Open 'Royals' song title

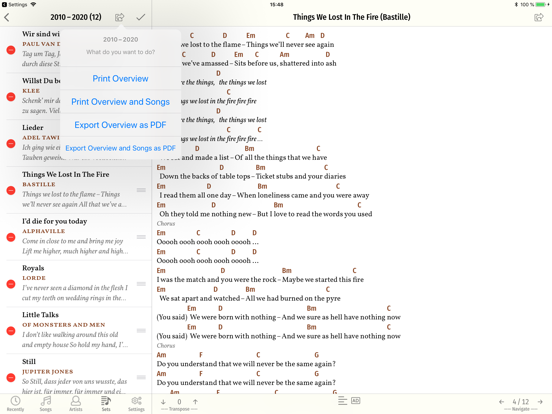coord(33,268)
